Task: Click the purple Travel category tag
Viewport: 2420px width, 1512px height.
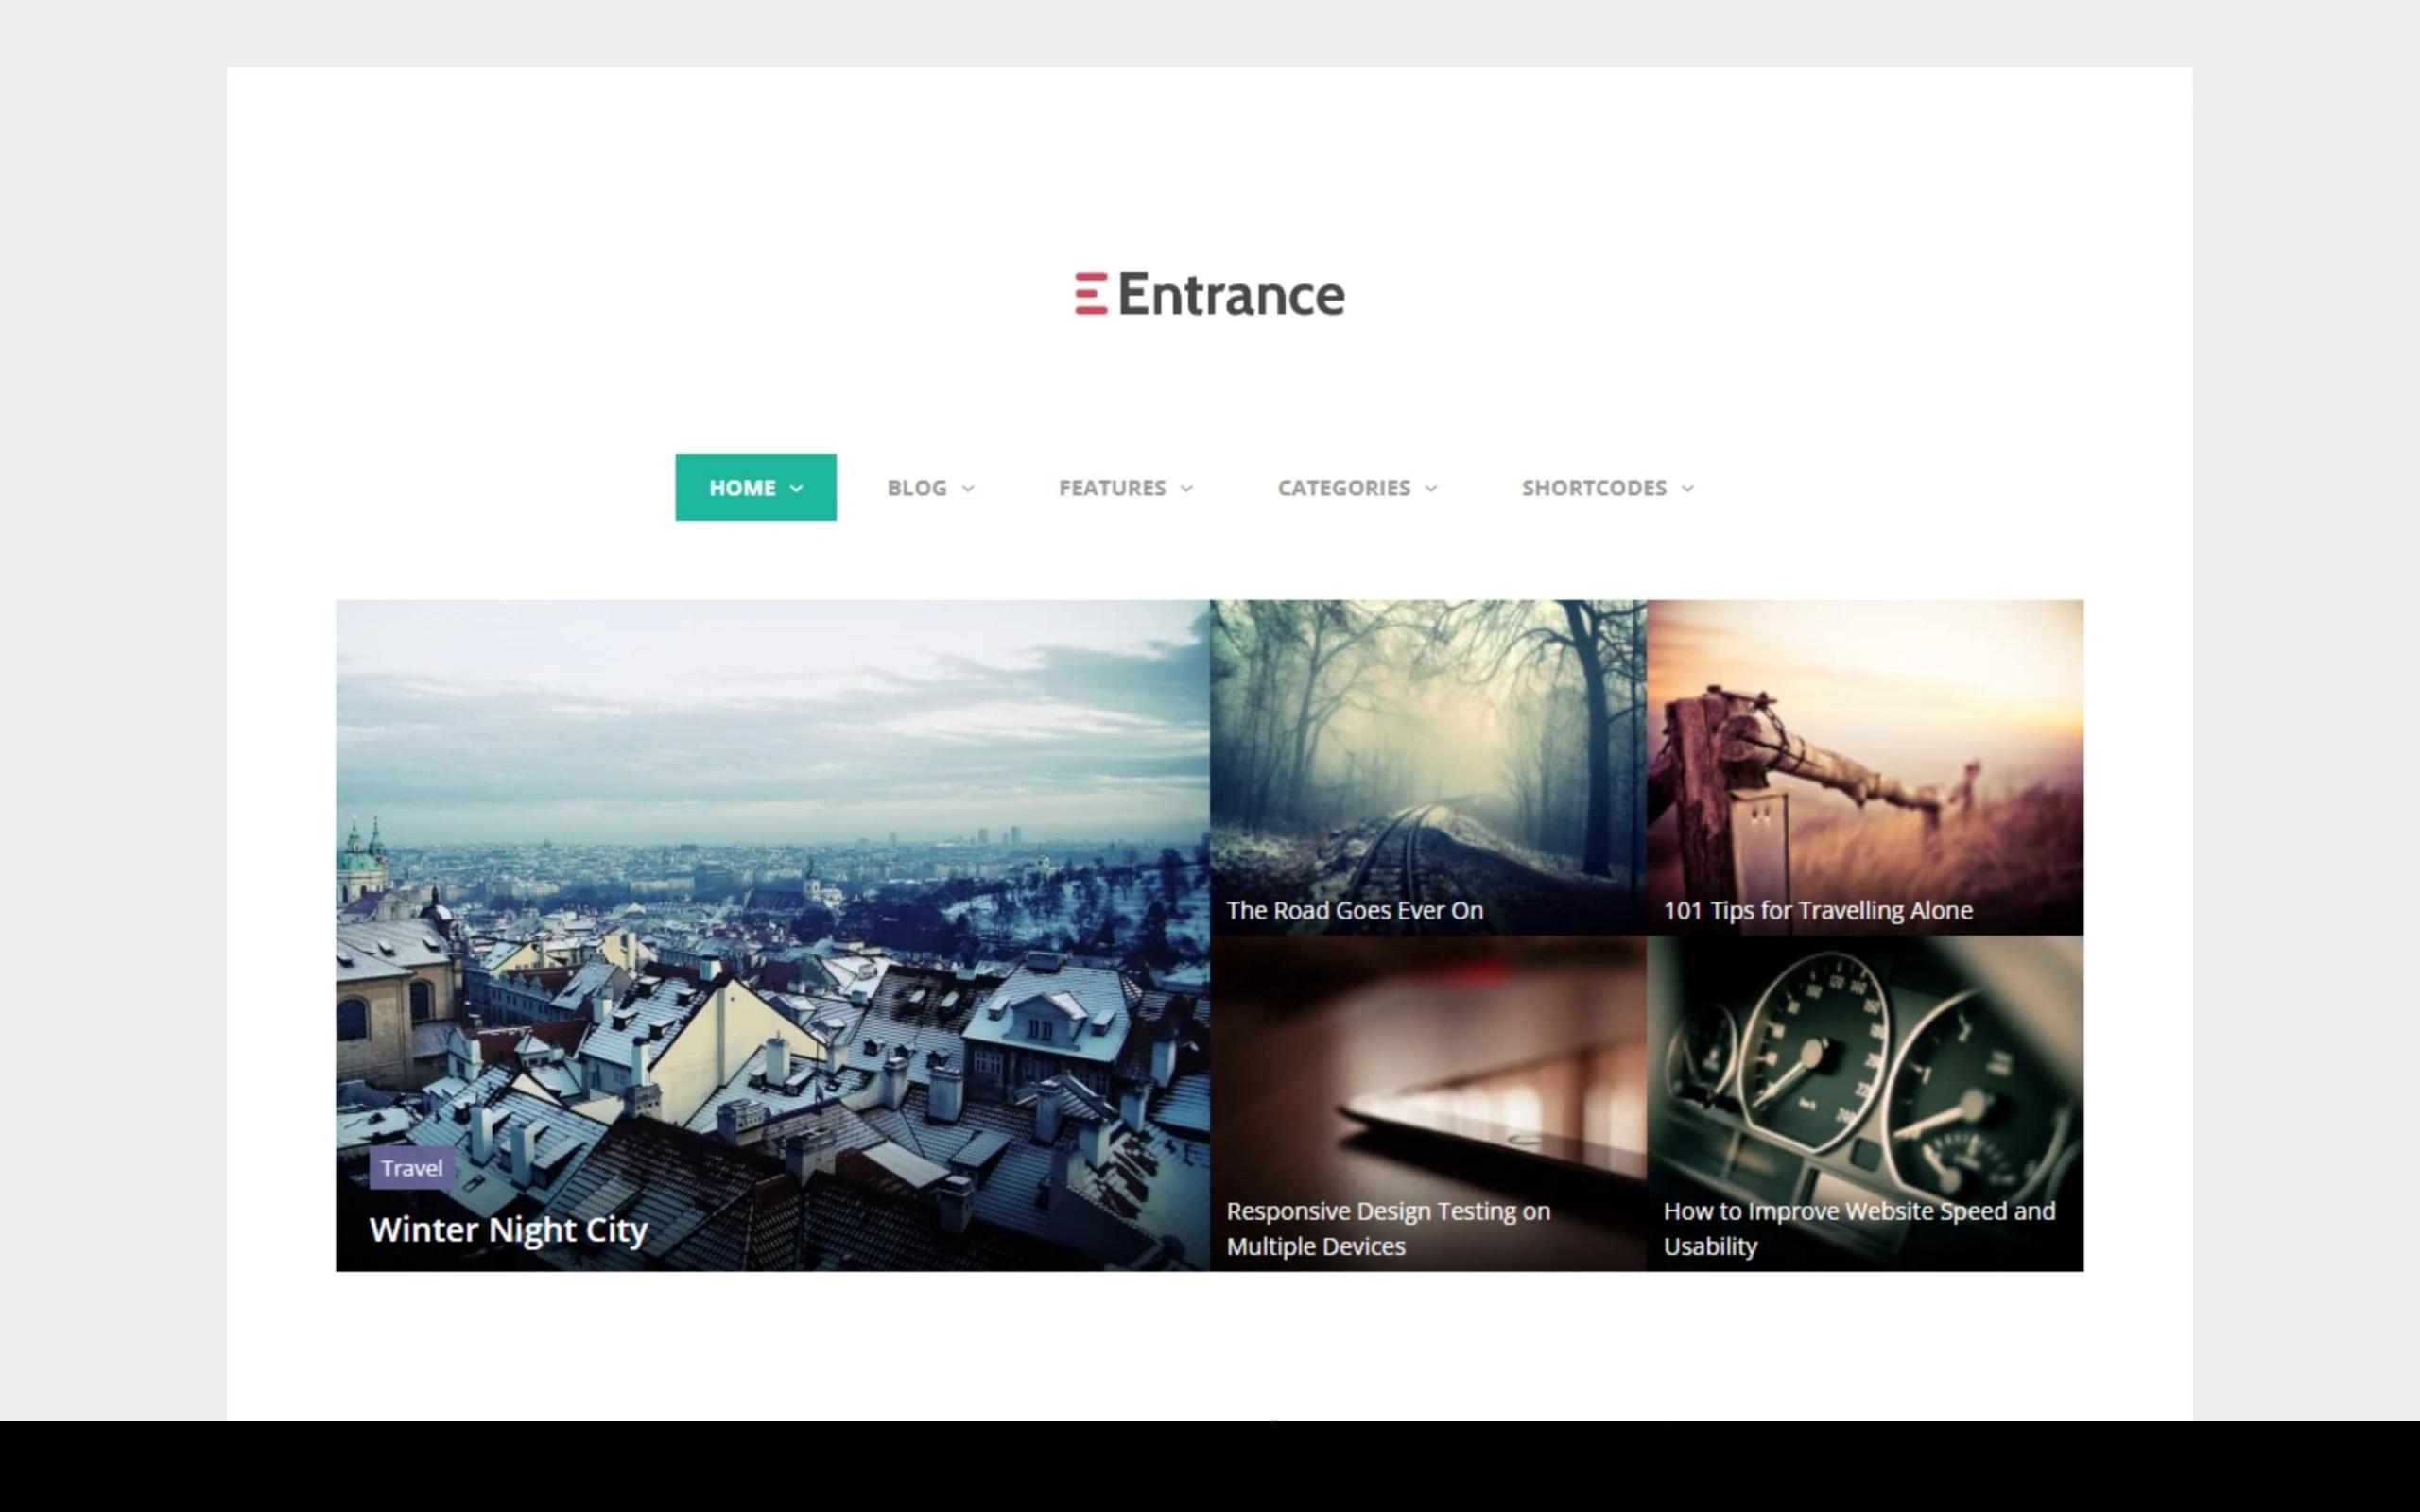Action: coord(411,1168)
